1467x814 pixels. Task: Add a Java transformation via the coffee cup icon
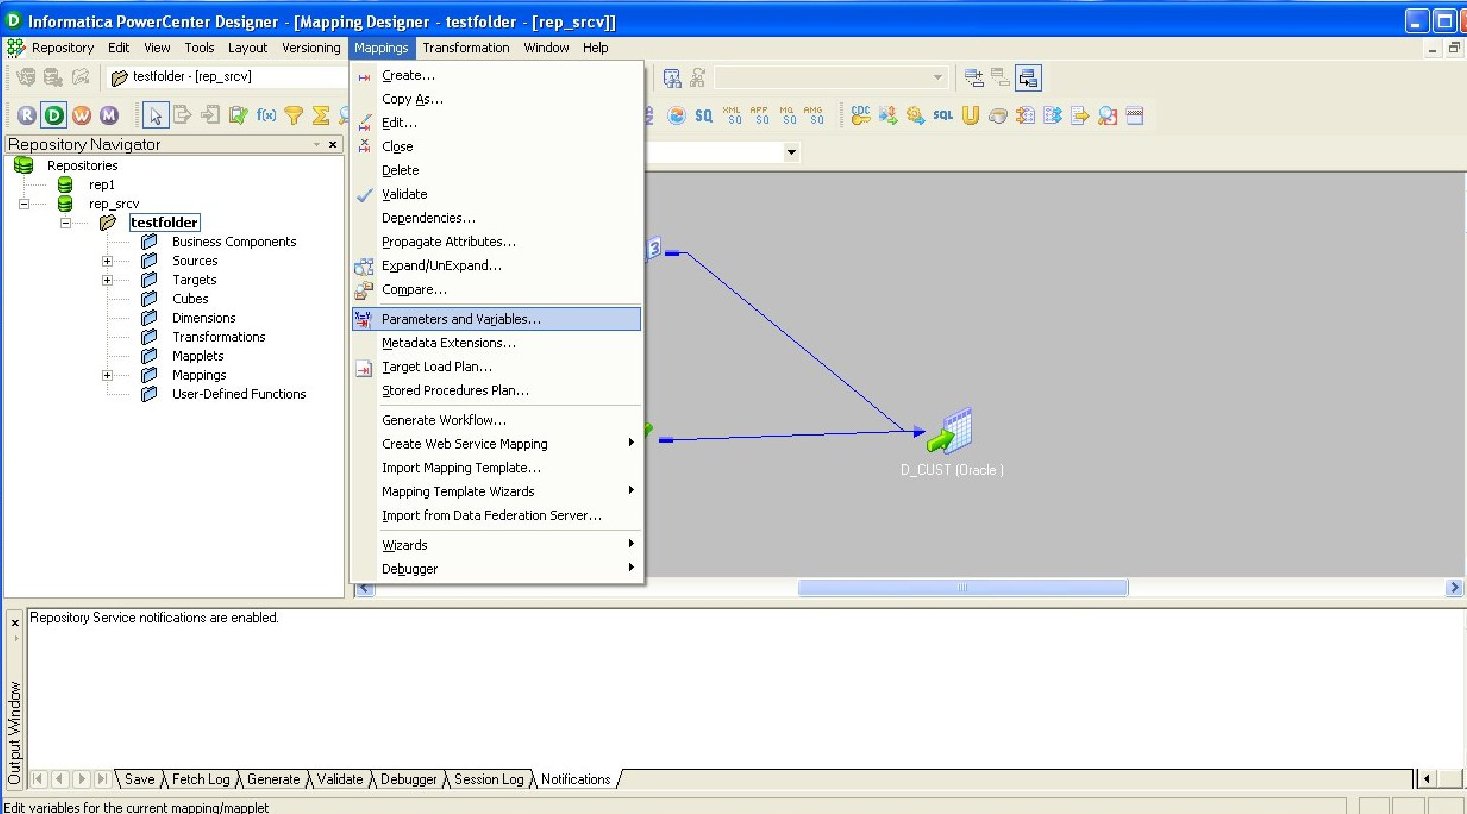point(997,115)
